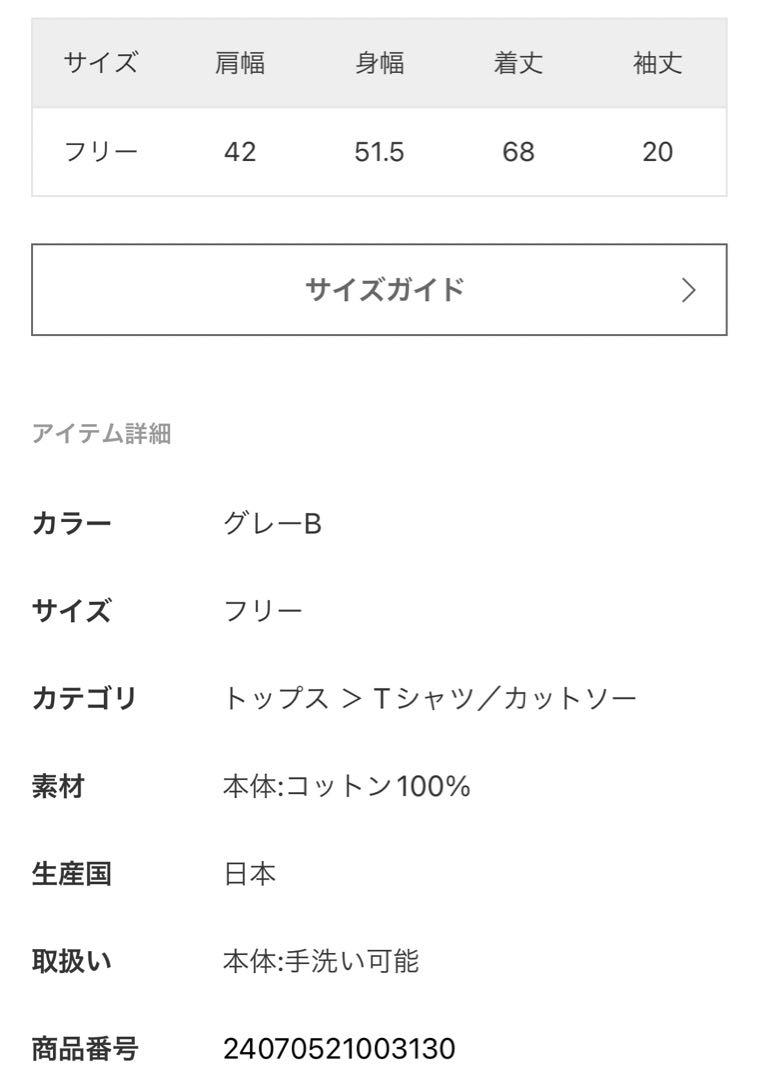The height and width of the screenshot is (1080, 759).
Task: Open the トップス category link
Action: click(275, 698)
